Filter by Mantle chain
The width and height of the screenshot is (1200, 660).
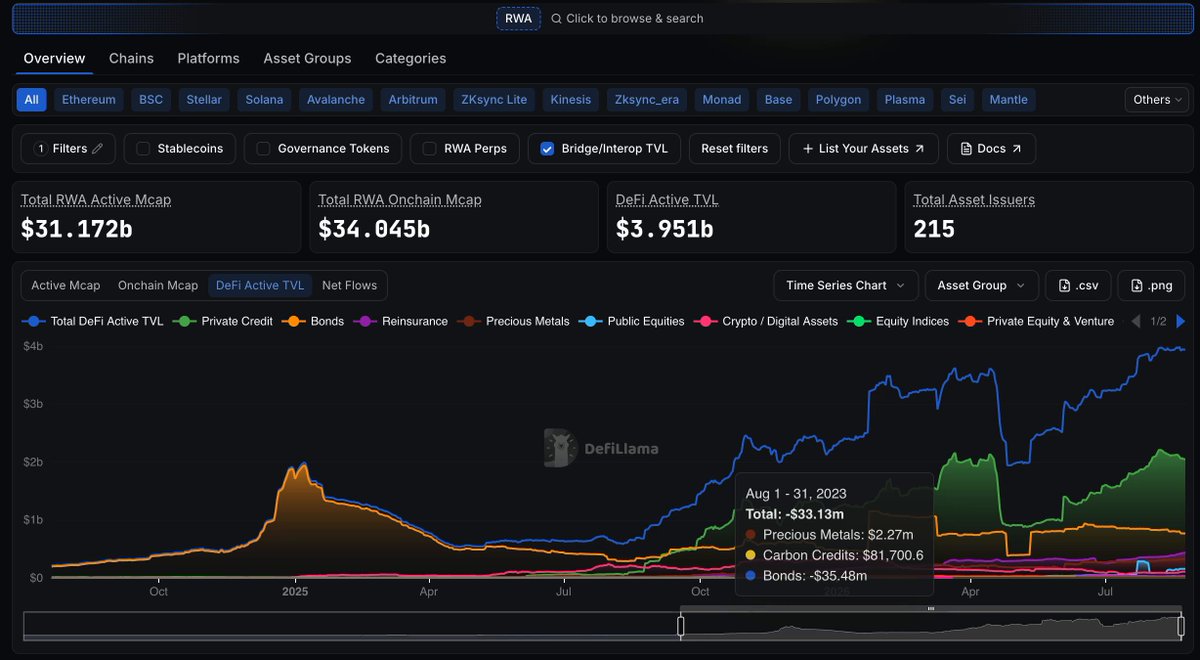(x=1008, y=99)
